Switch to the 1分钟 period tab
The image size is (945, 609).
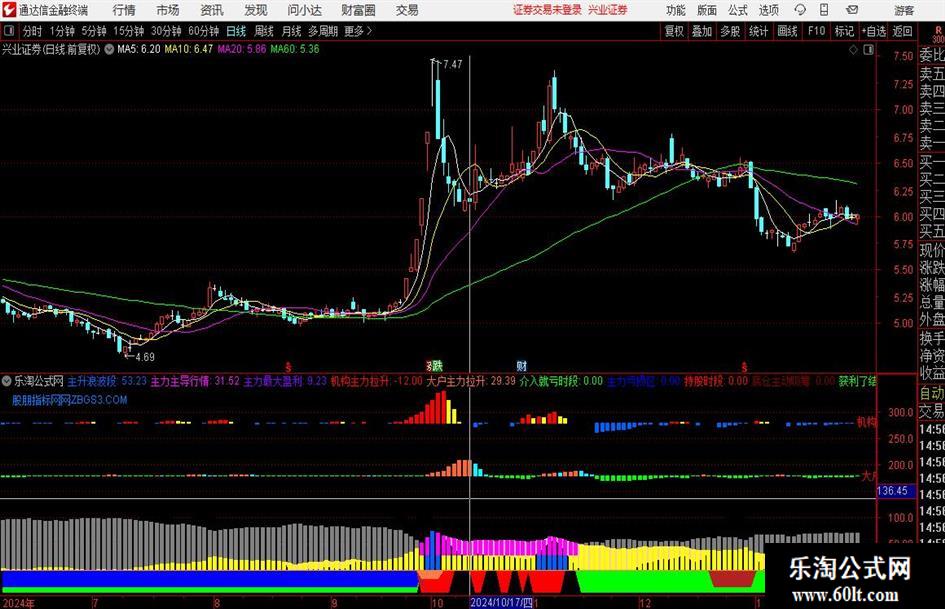pyautogui.click(x=62, y=31)
